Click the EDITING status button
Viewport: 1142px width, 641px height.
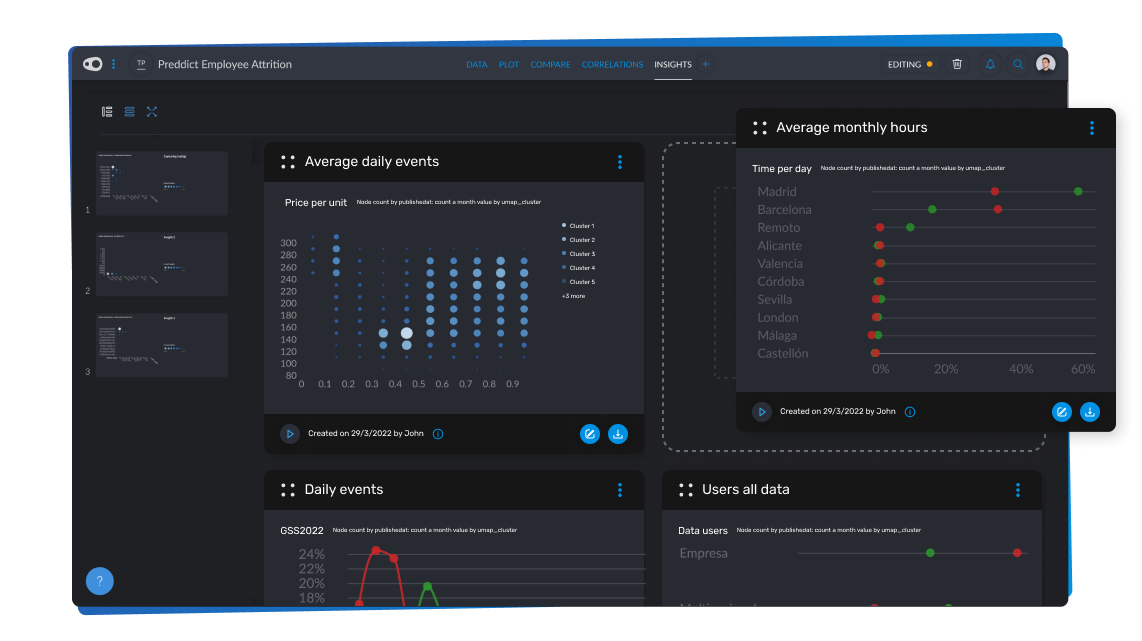click(908, 63)
